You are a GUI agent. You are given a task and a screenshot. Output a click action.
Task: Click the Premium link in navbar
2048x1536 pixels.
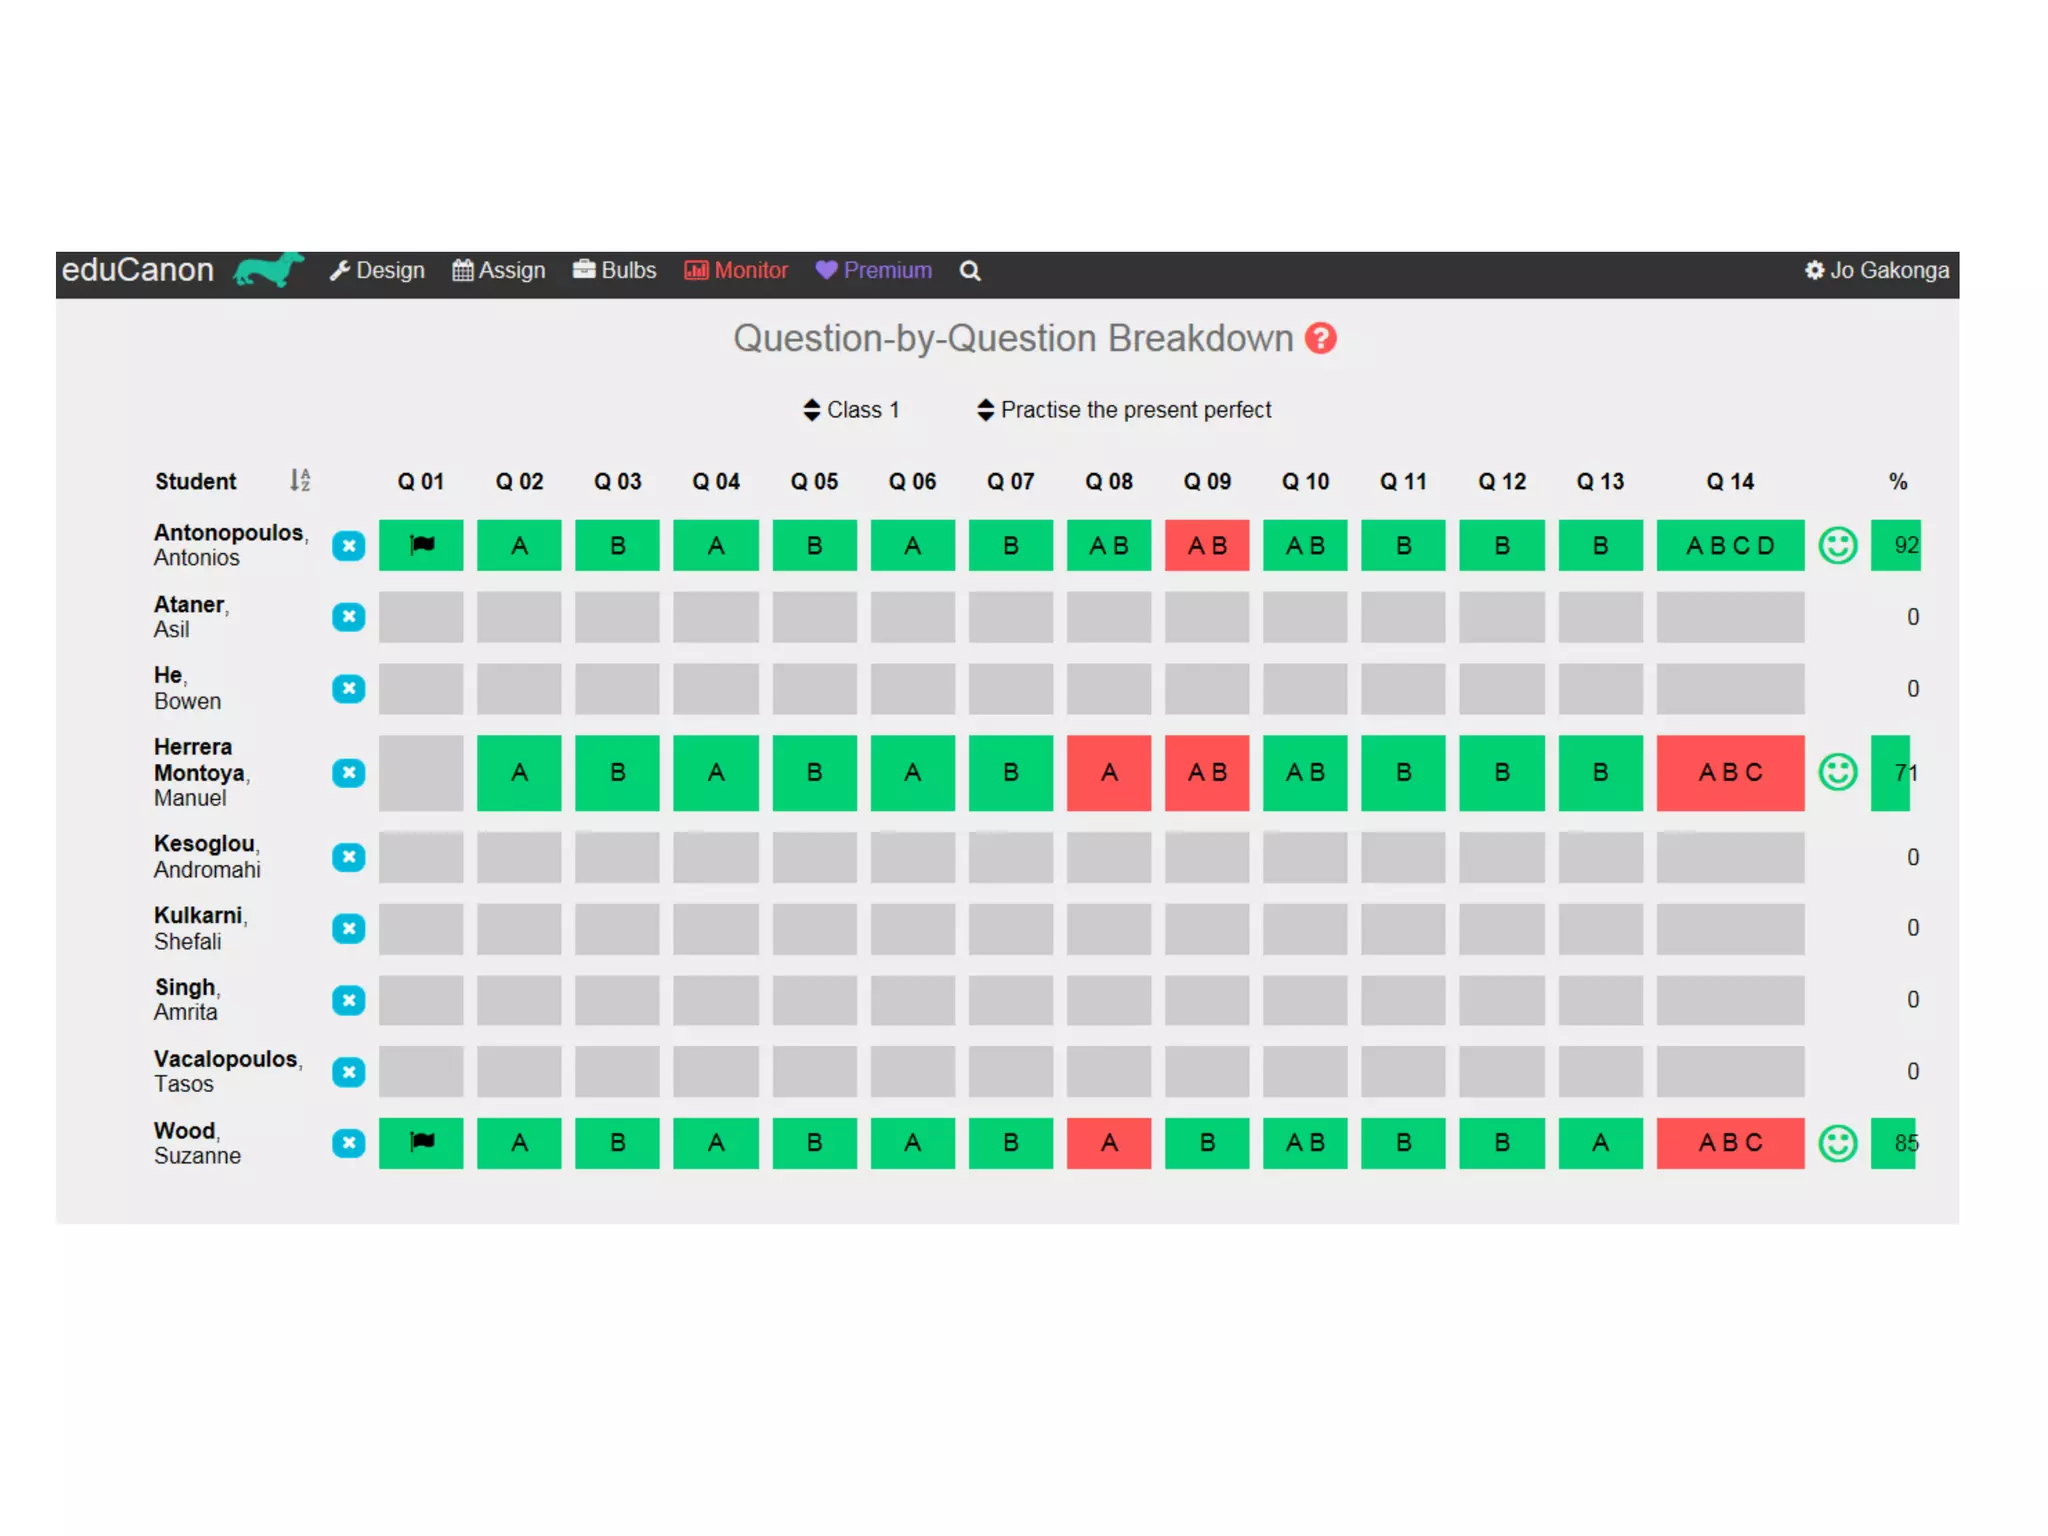click(x=873, y=271)
